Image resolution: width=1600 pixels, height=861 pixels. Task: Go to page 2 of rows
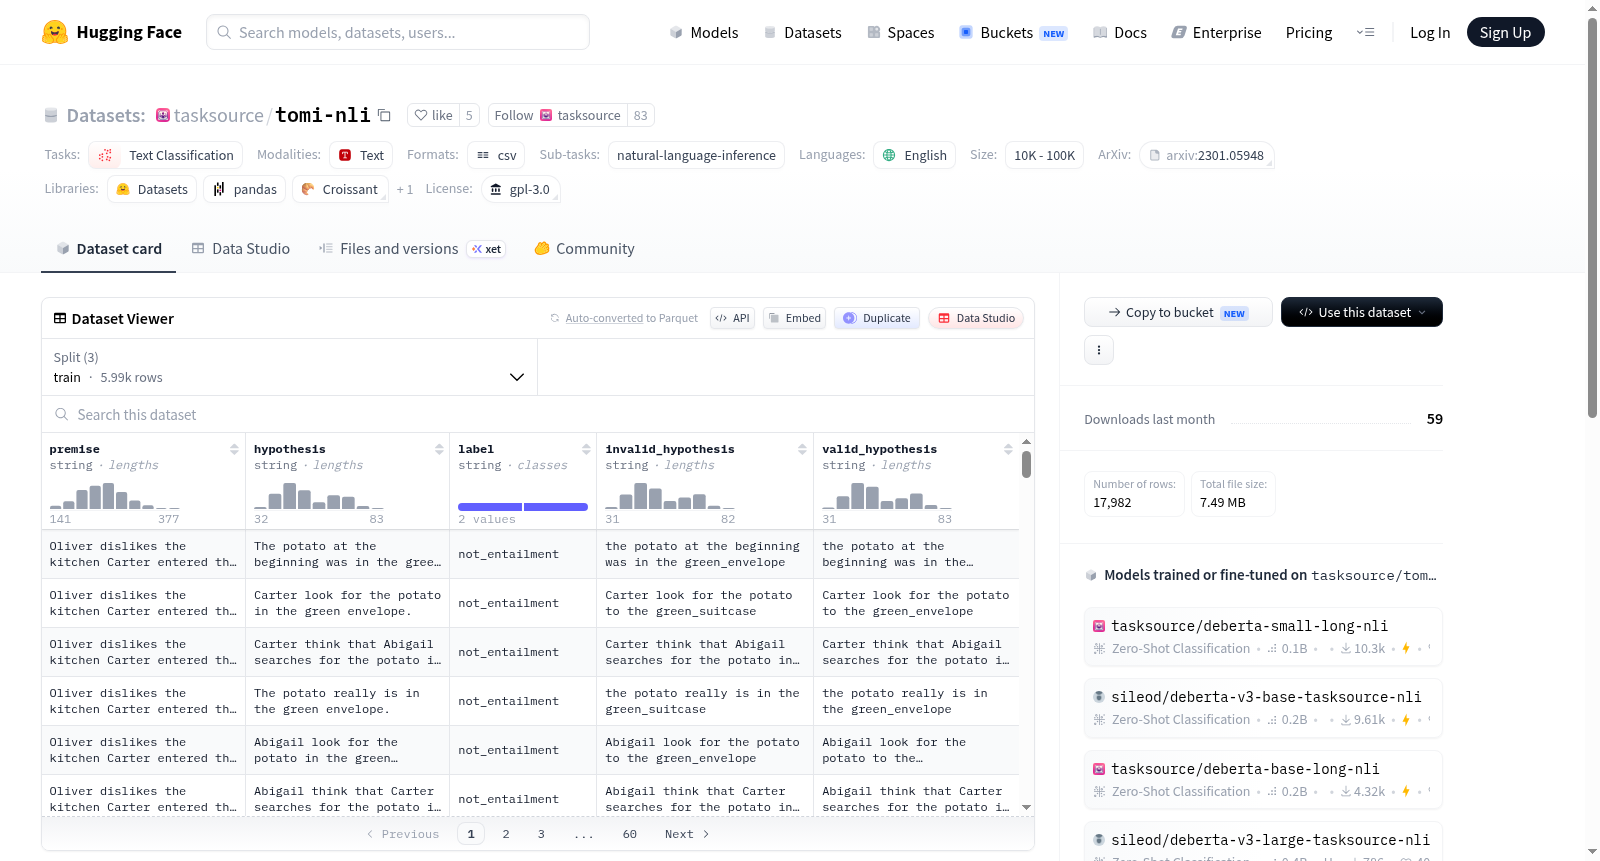click(x=506, y=834)
